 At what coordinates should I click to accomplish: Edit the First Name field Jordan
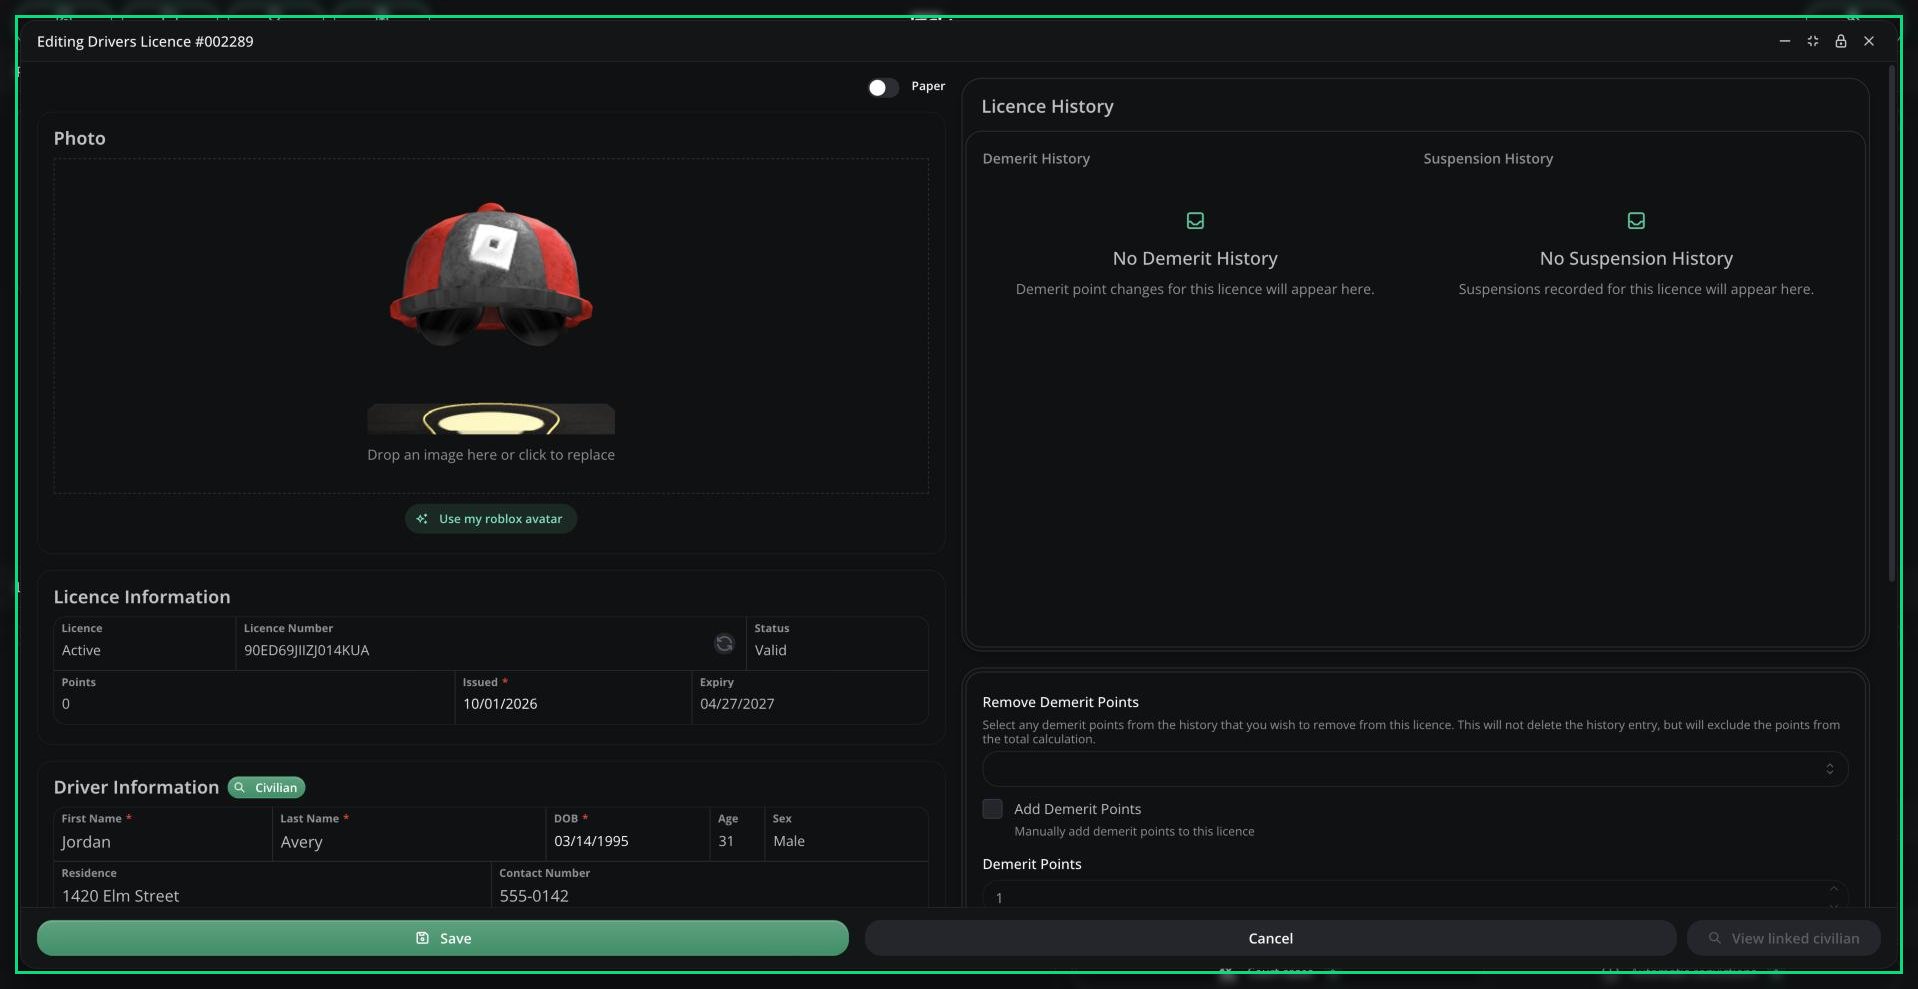pyautogui.click(x=162, y=834)
